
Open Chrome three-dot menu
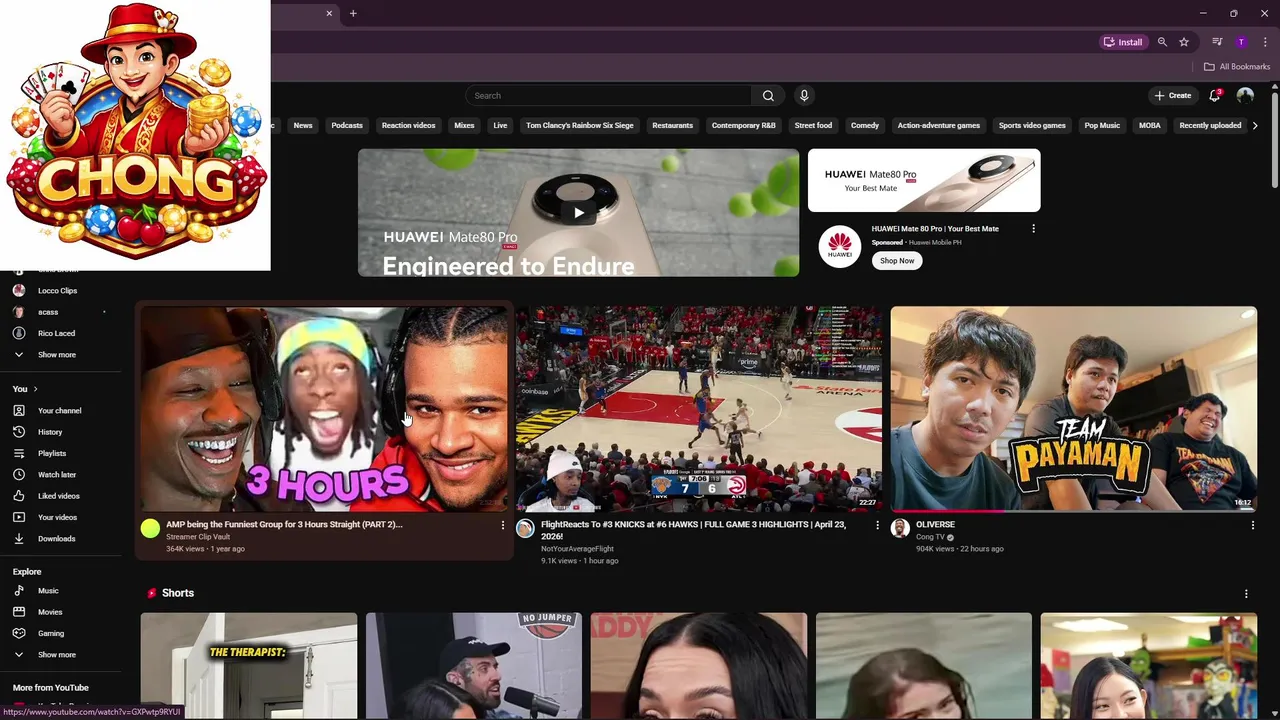click(1265, 42)
